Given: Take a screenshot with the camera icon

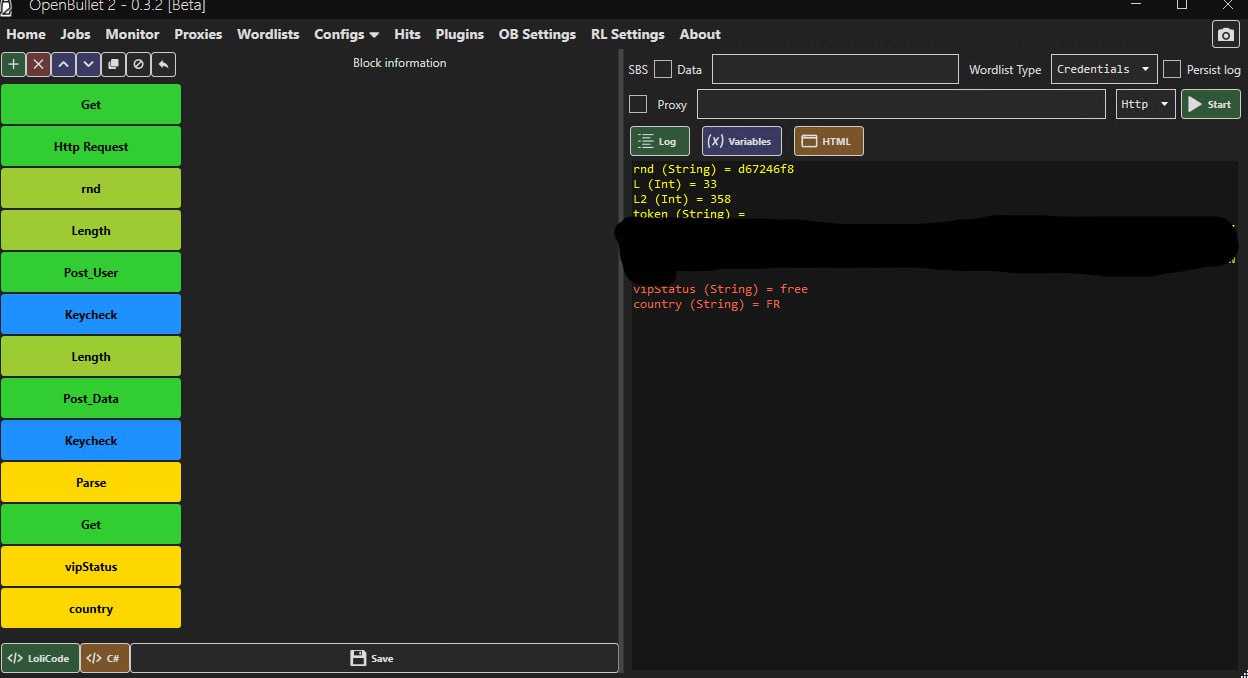Looking at the screenshot, I should tap(1225, 35).
